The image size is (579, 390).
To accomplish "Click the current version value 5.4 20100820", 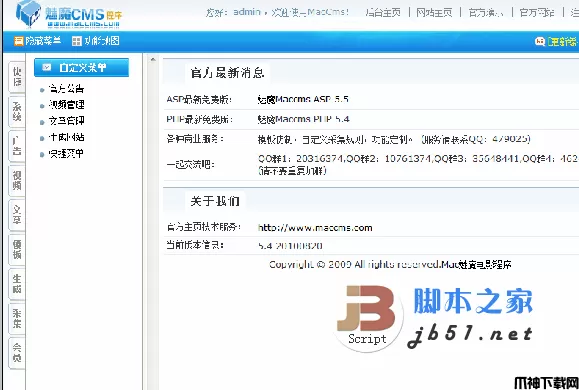I will click(x=290, y=246).
